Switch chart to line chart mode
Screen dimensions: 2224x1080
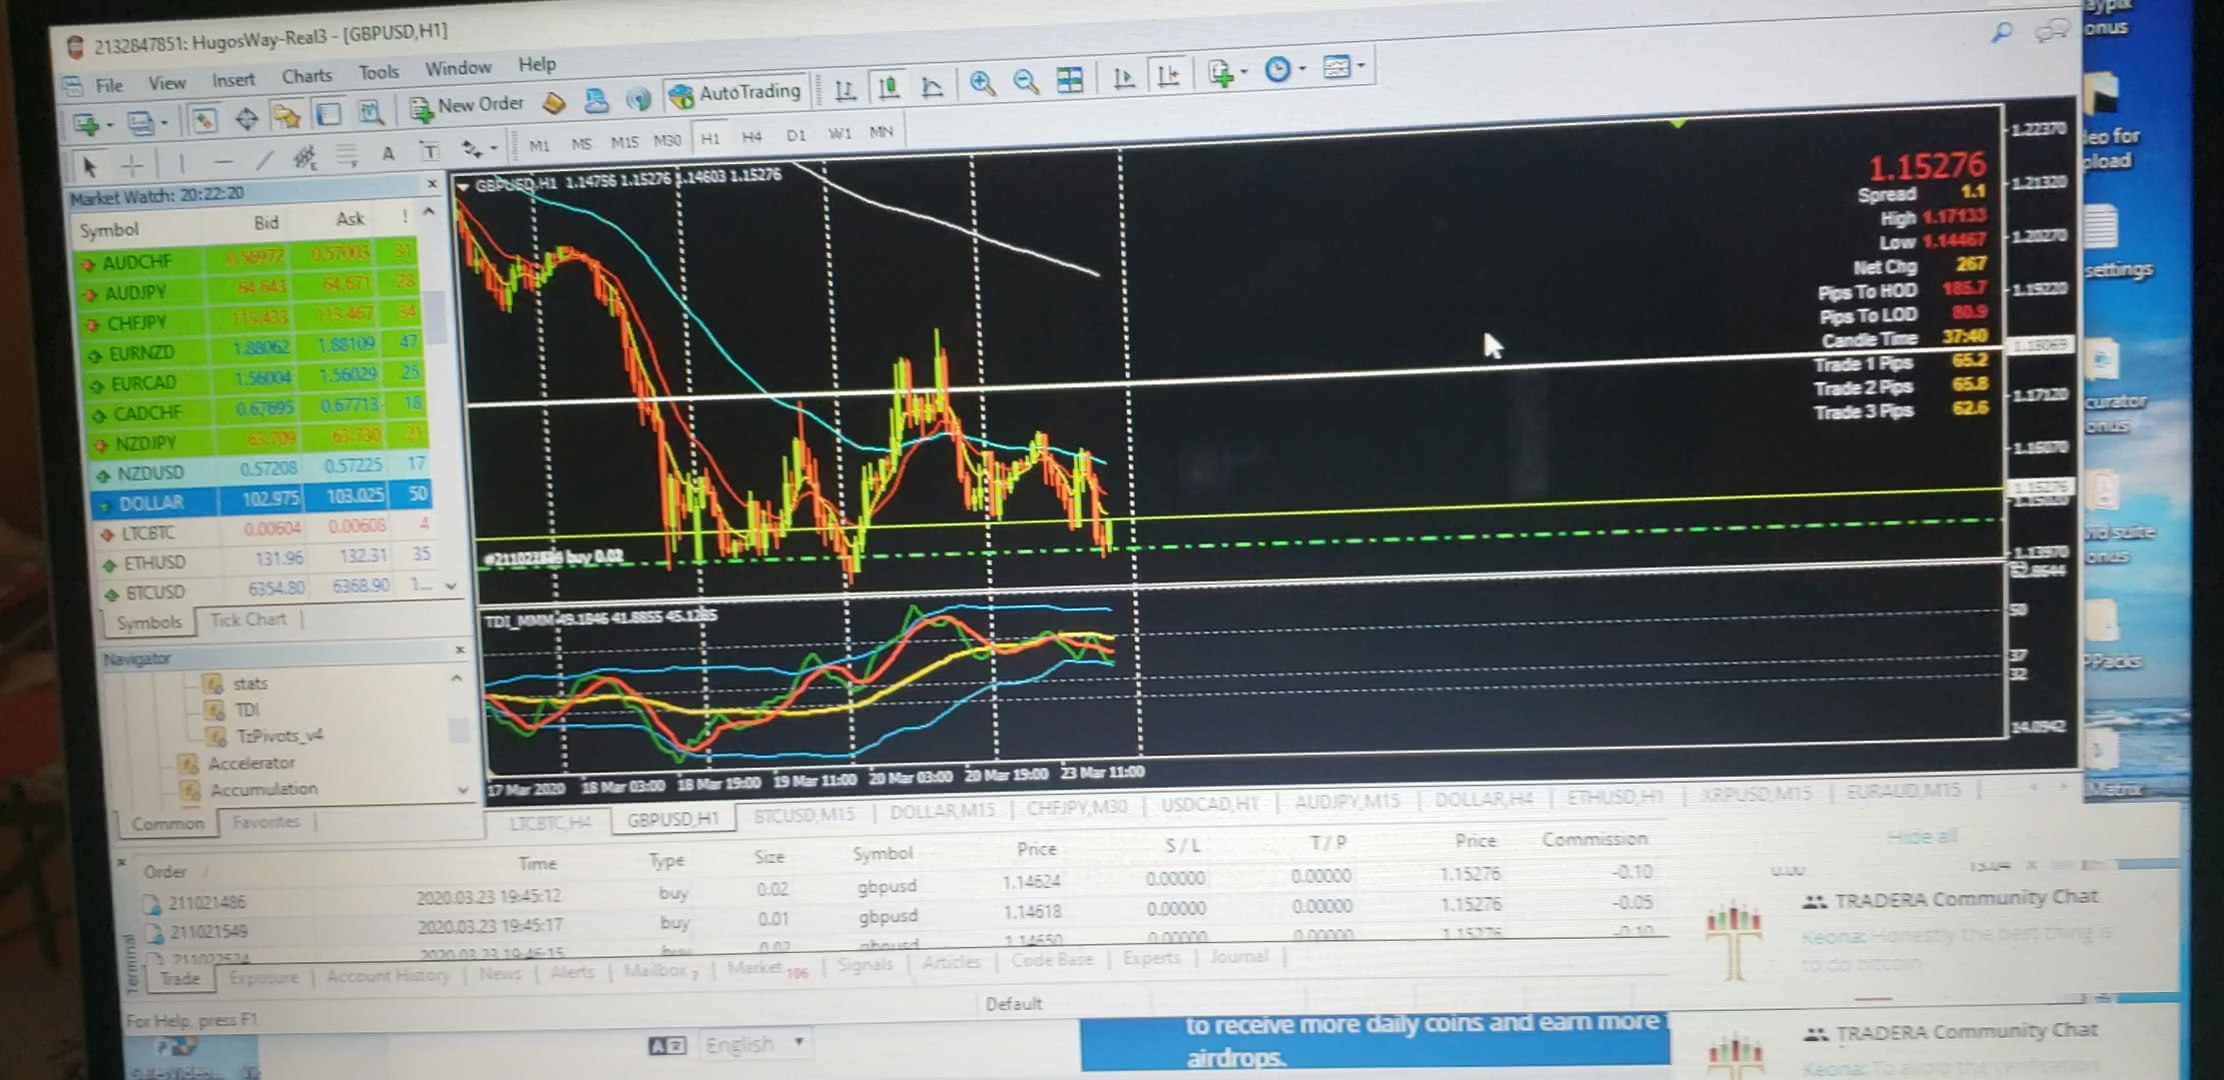pos(931,87)
